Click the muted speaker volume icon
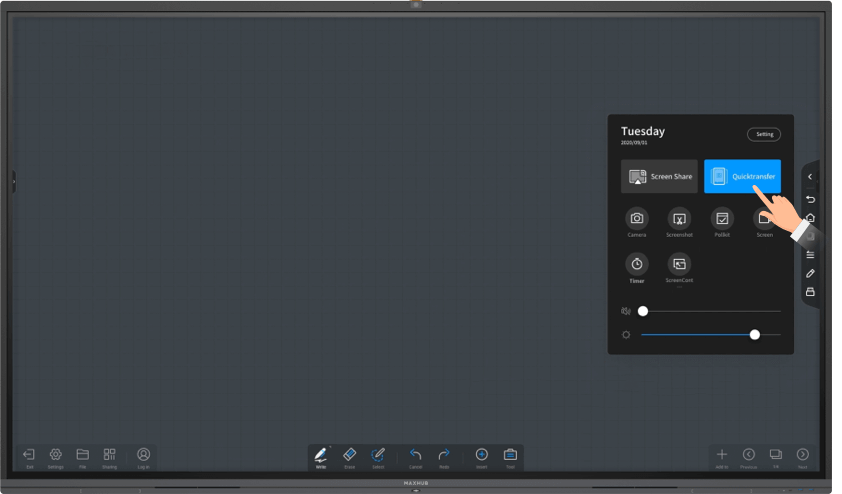This screenshot has height=494, width=842. click(x=626, y=311)
